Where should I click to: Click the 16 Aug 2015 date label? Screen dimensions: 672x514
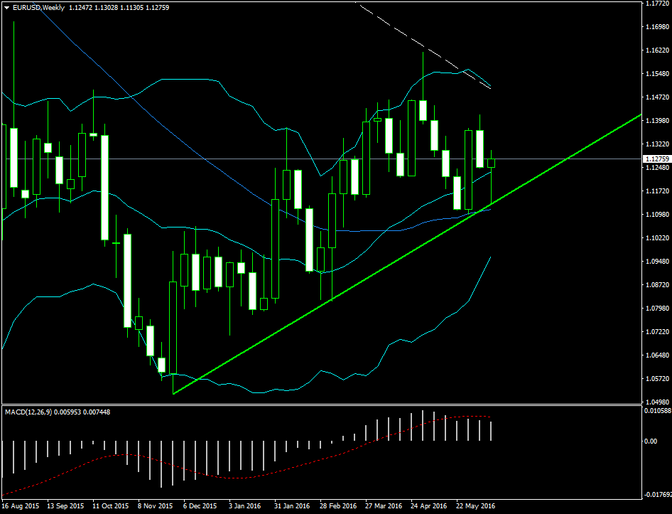click(x=20, y=507)
